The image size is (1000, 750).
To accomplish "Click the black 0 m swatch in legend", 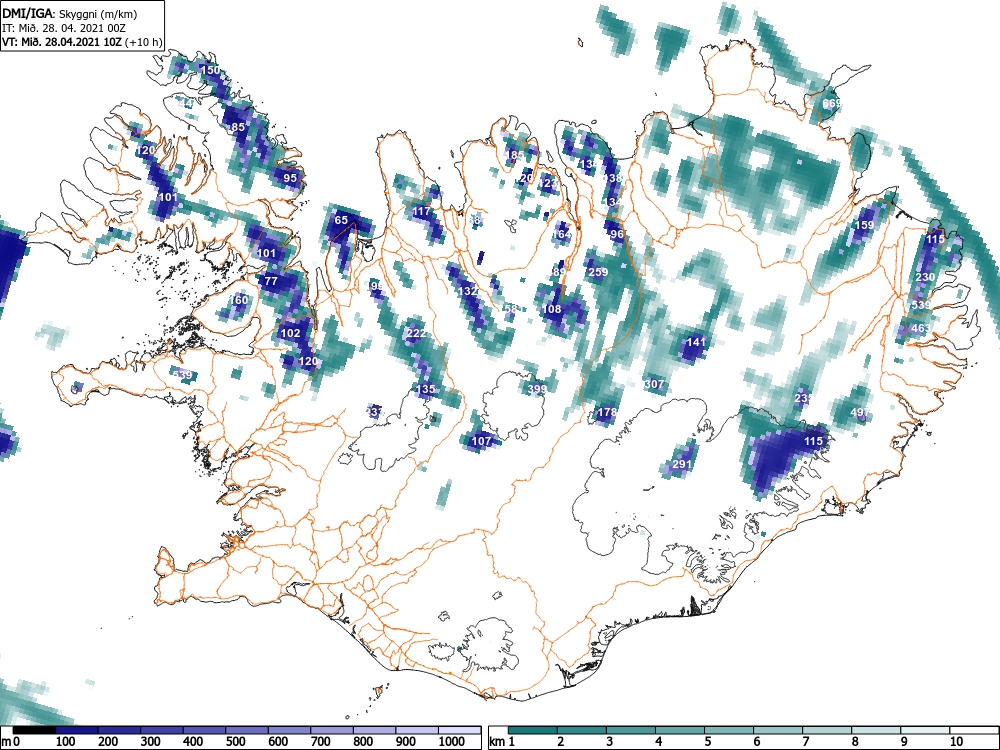I will 34,729.
